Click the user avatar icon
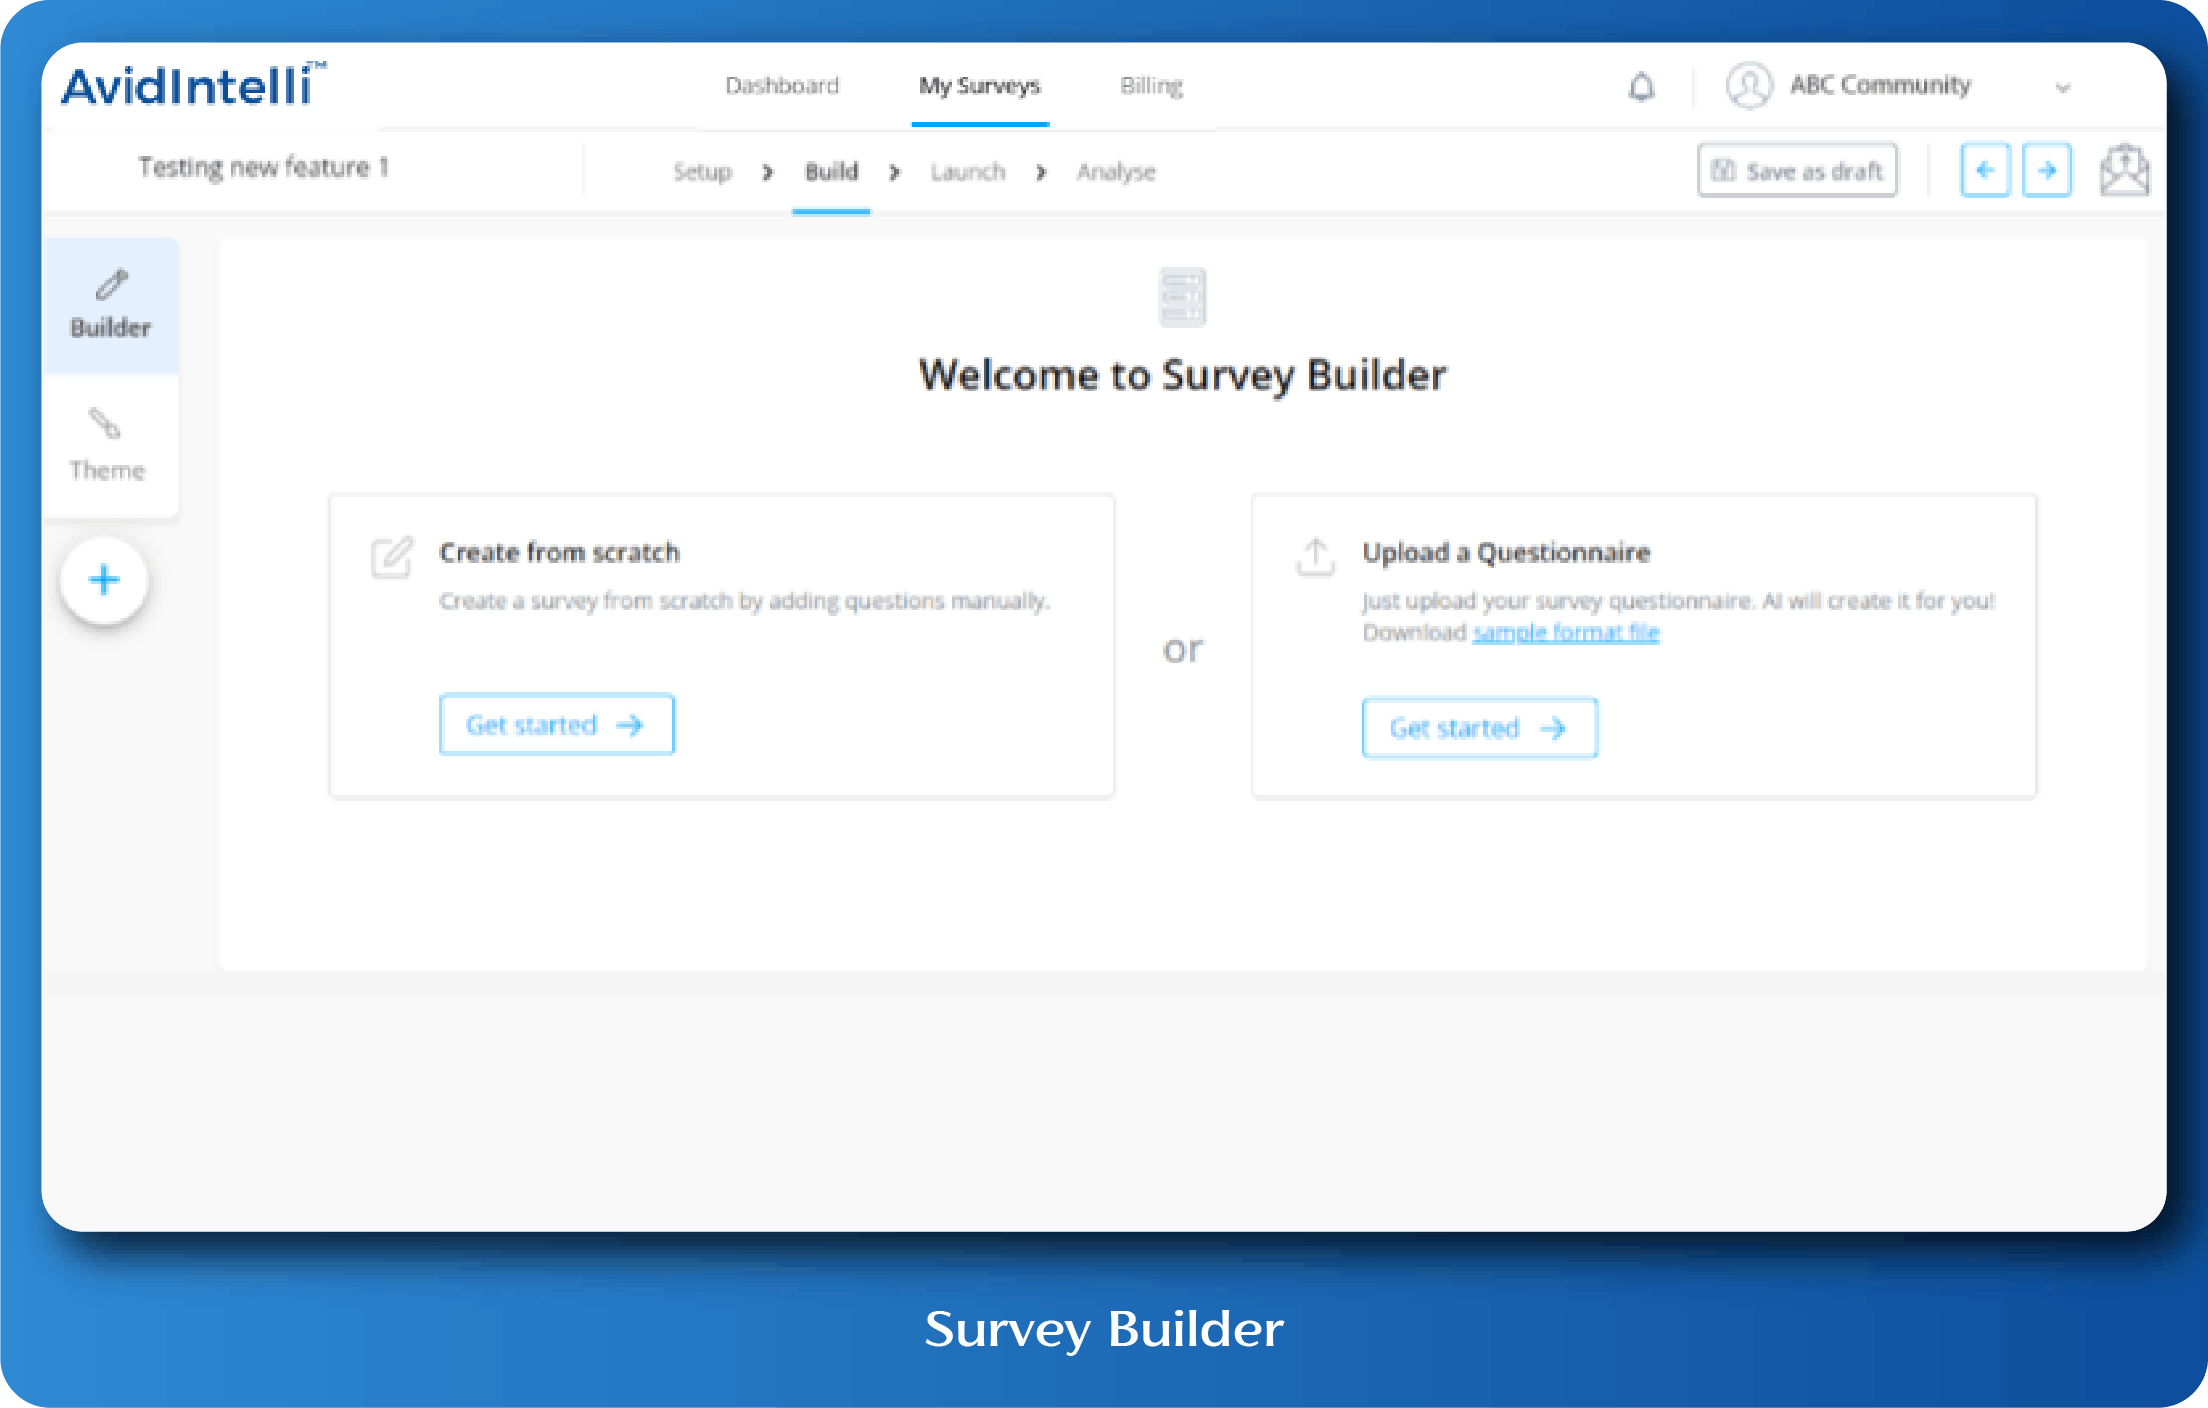This screenshot has width=2208, height=1408. click(1749, 86)
